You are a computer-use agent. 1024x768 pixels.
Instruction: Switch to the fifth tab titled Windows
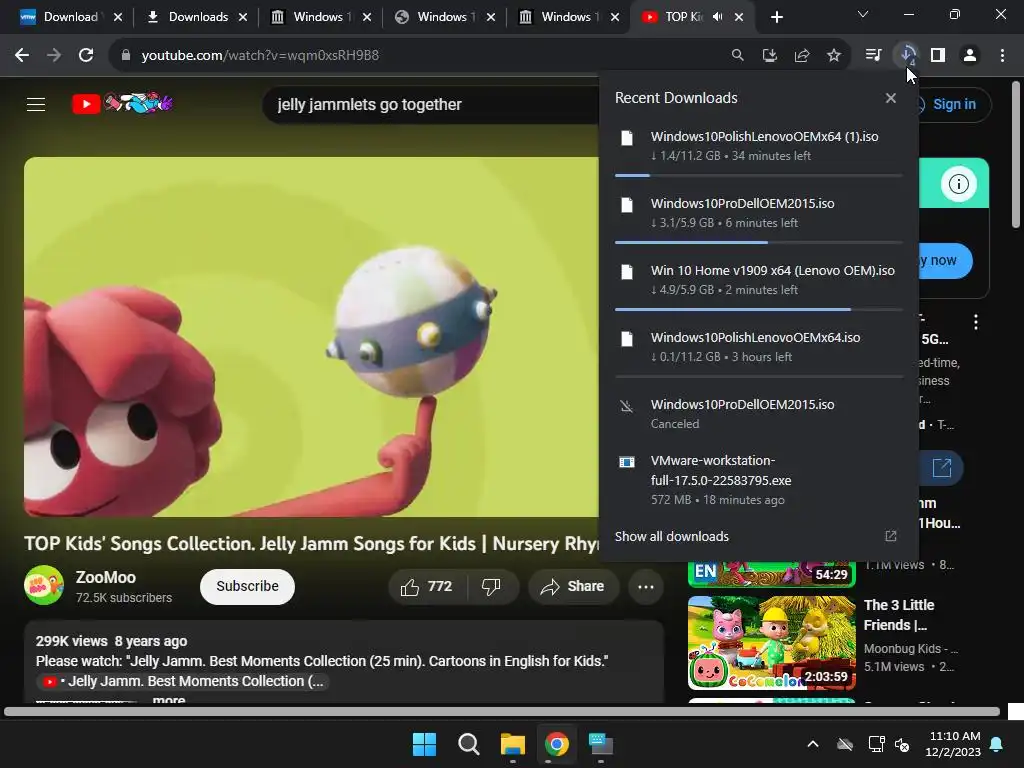(x=568, y=17)
